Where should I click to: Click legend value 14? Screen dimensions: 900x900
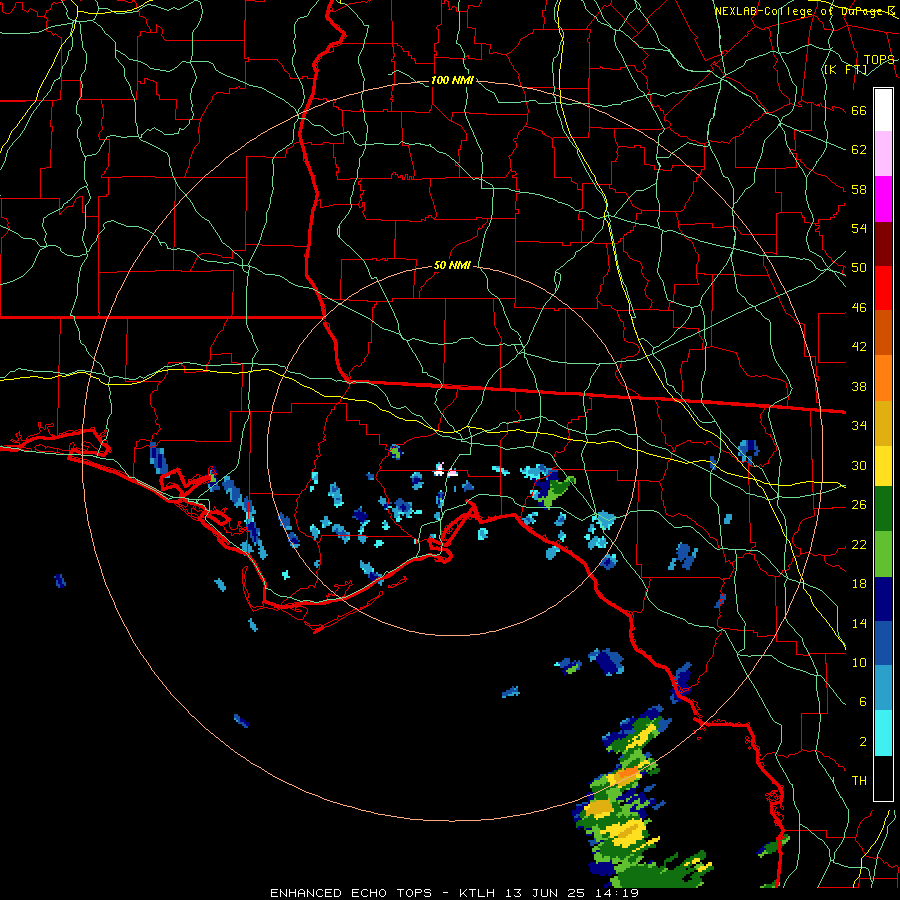tap(859, 623)
